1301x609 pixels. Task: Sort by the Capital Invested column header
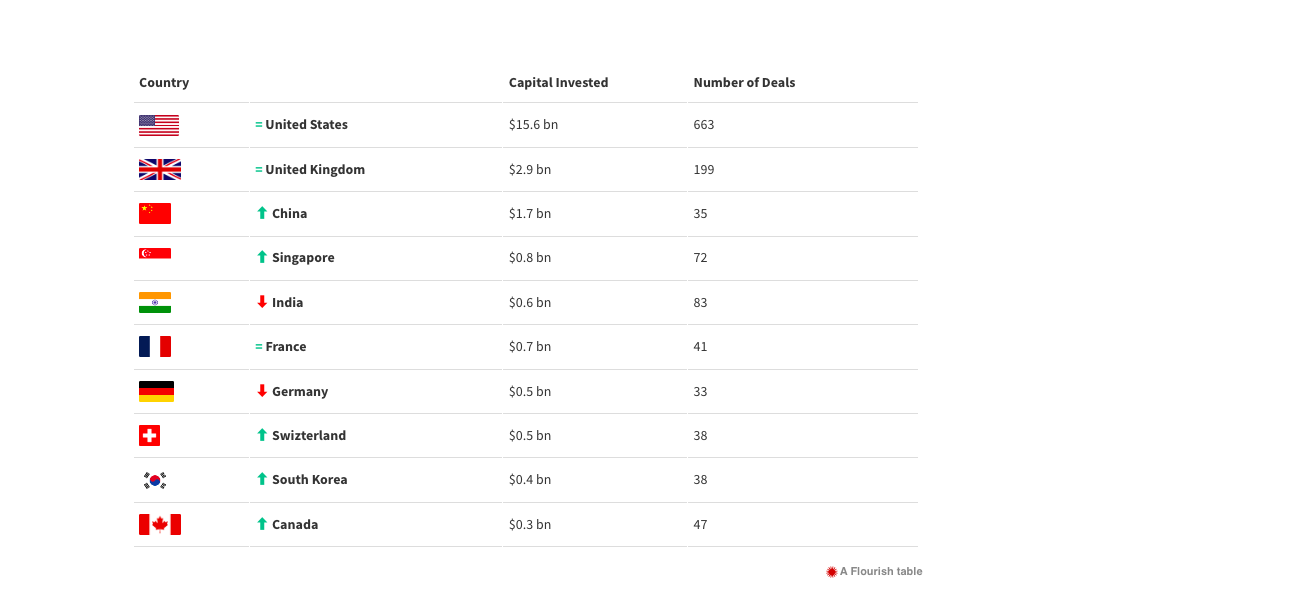[558, 83]
